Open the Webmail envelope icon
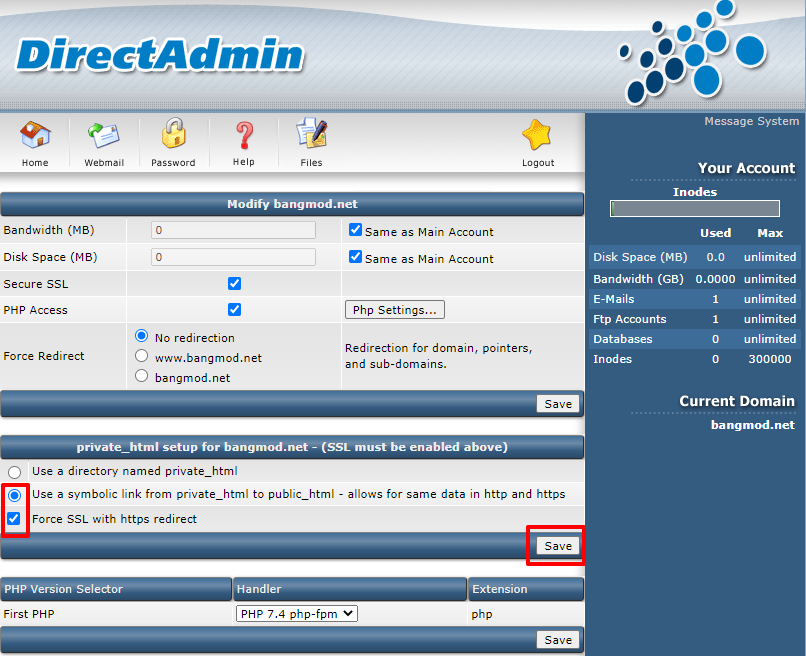 click(x=104, y=135)
